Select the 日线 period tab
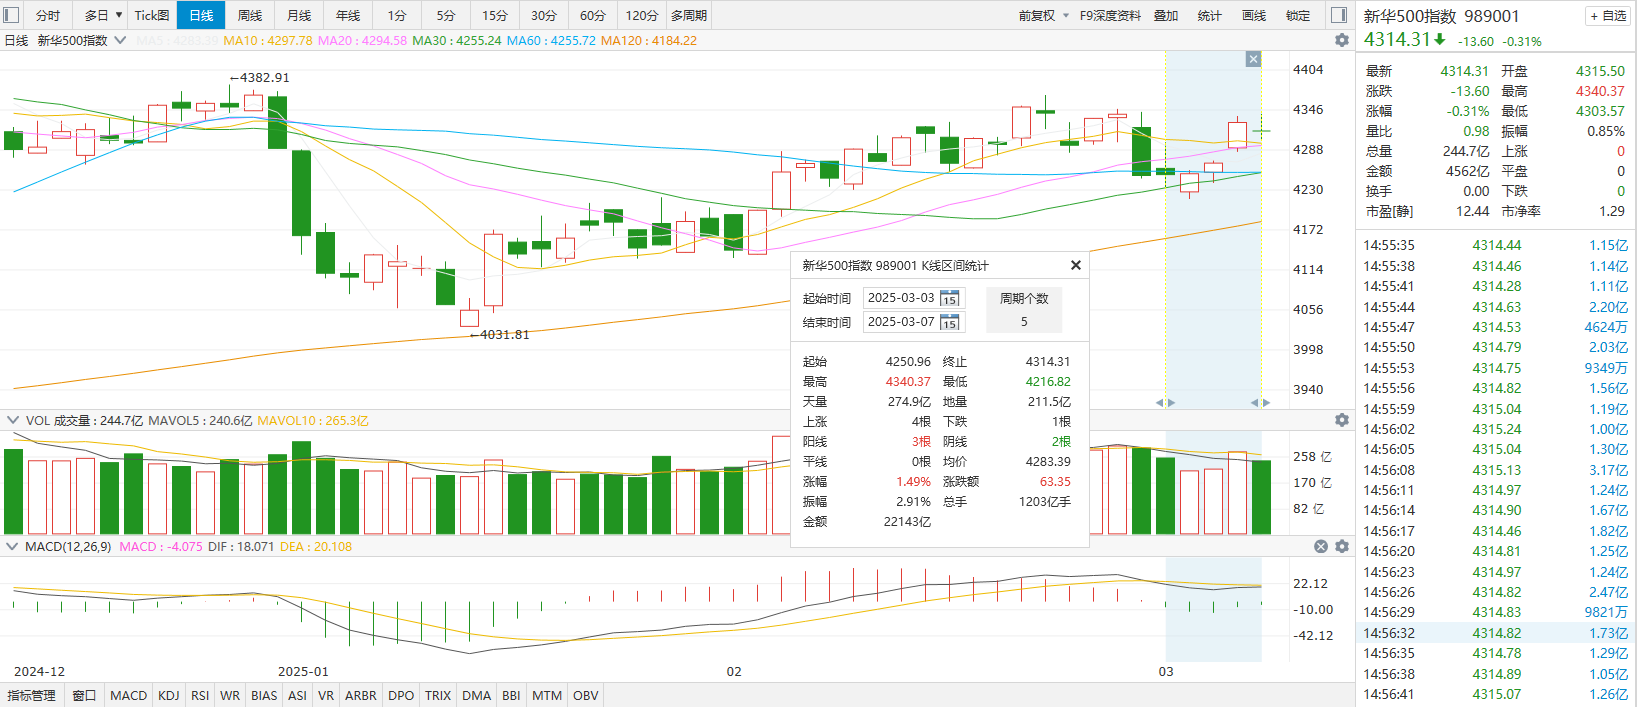1637x707 pixels. [x=201, y=15]
